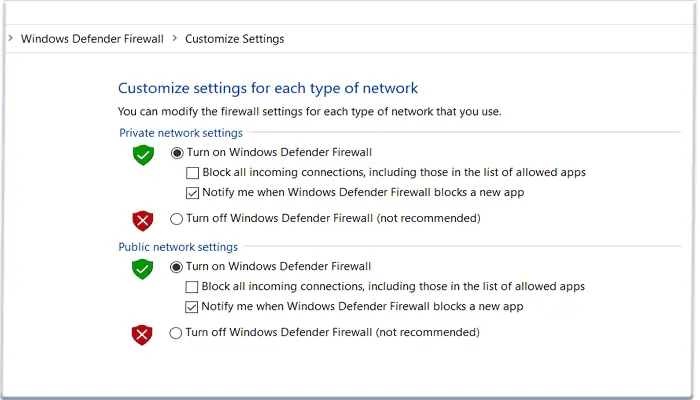Click the Customize settings for each type heading
700x400 pixels.
(268, 88)
